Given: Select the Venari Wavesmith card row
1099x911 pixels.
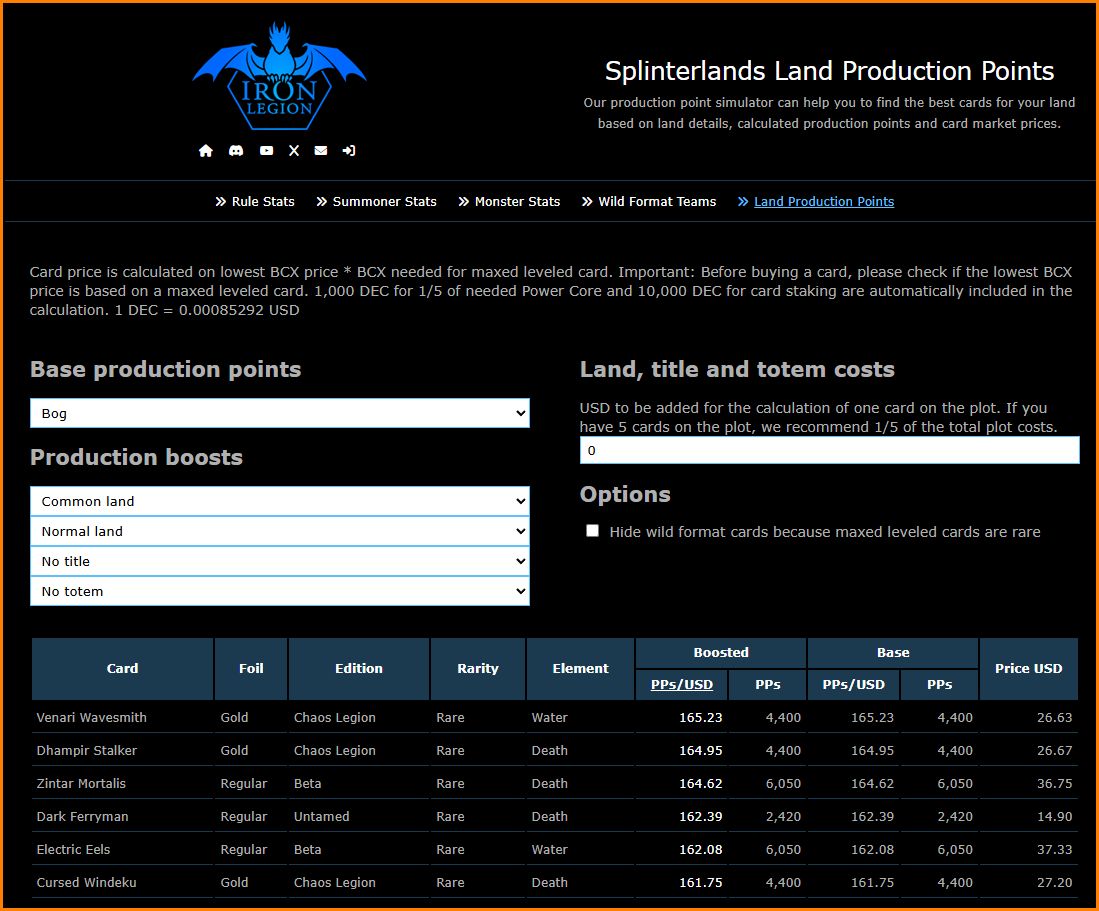Looking at the screenshot, I should (554, 718).
